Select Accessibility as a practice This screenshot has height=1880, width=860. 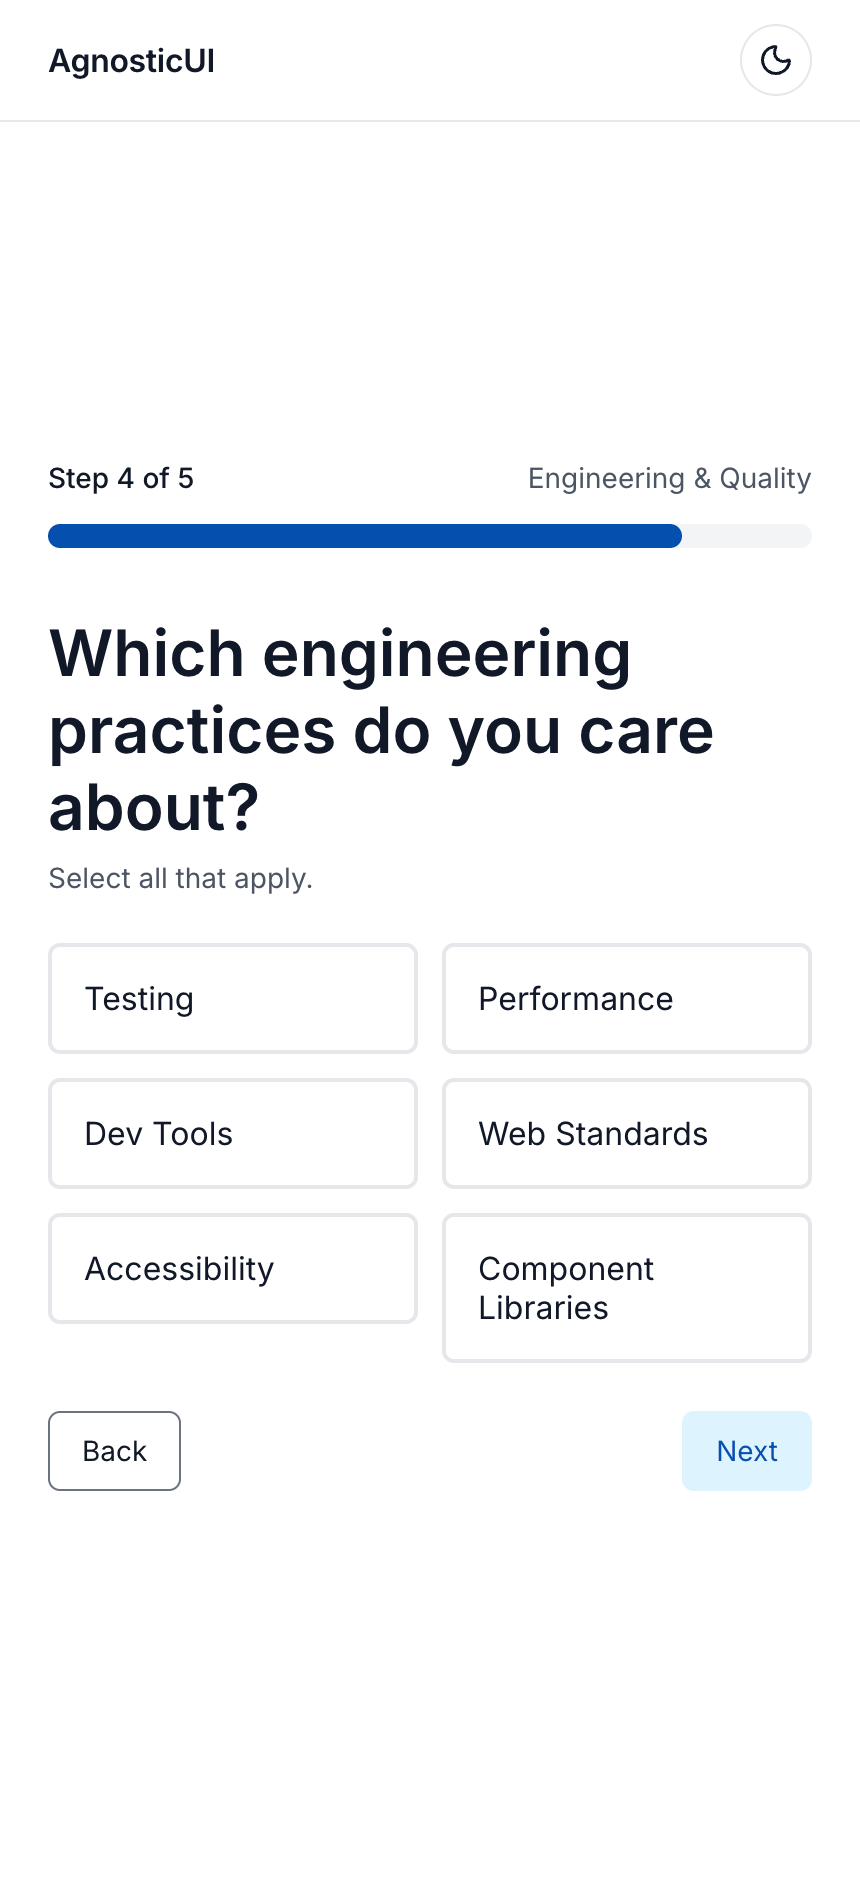pos(232,1268)
